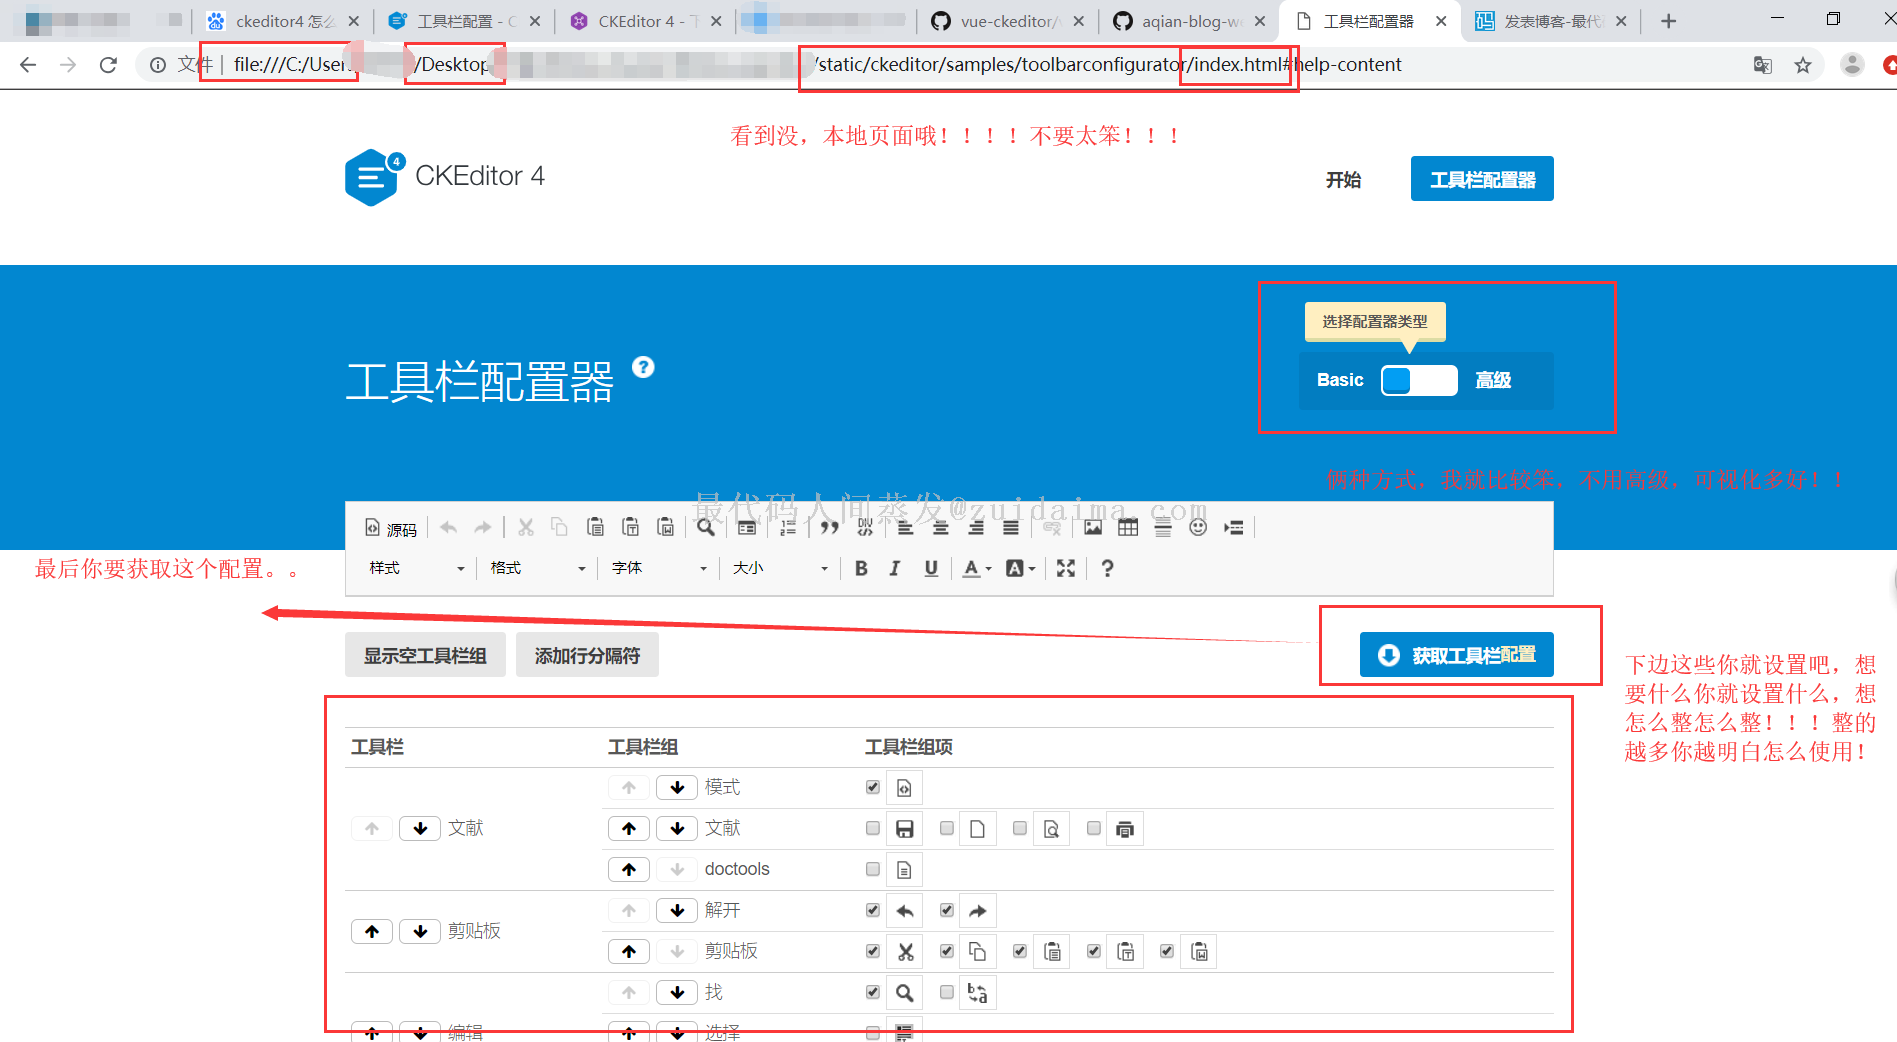Click the redo arrow in editor toolbar
The width and height of the screenshot is (1897, 1042).
483,527
